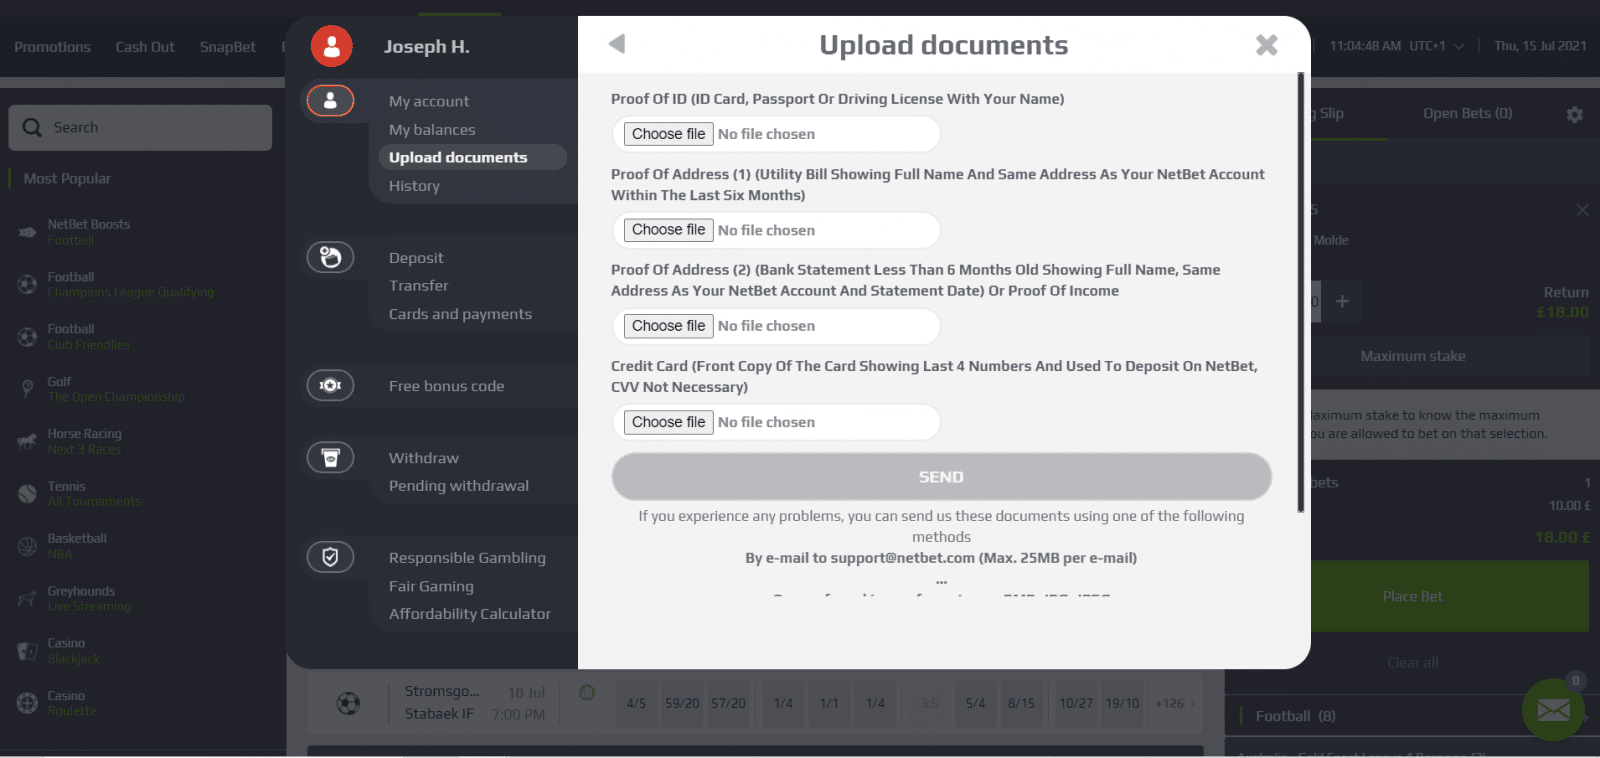This screenshot has height=758, width=1600.
Task: Open the deposit wallet icon
Action: [x=330, y=258]
